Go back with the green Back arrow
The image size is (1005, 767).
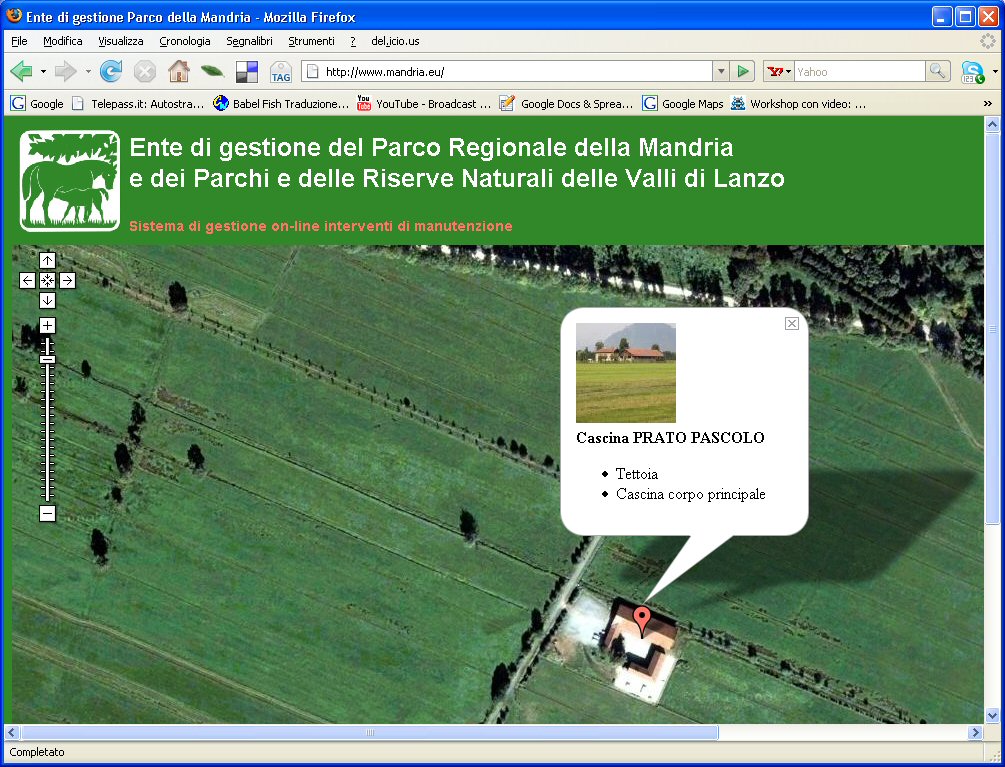(x=22, y=71)
